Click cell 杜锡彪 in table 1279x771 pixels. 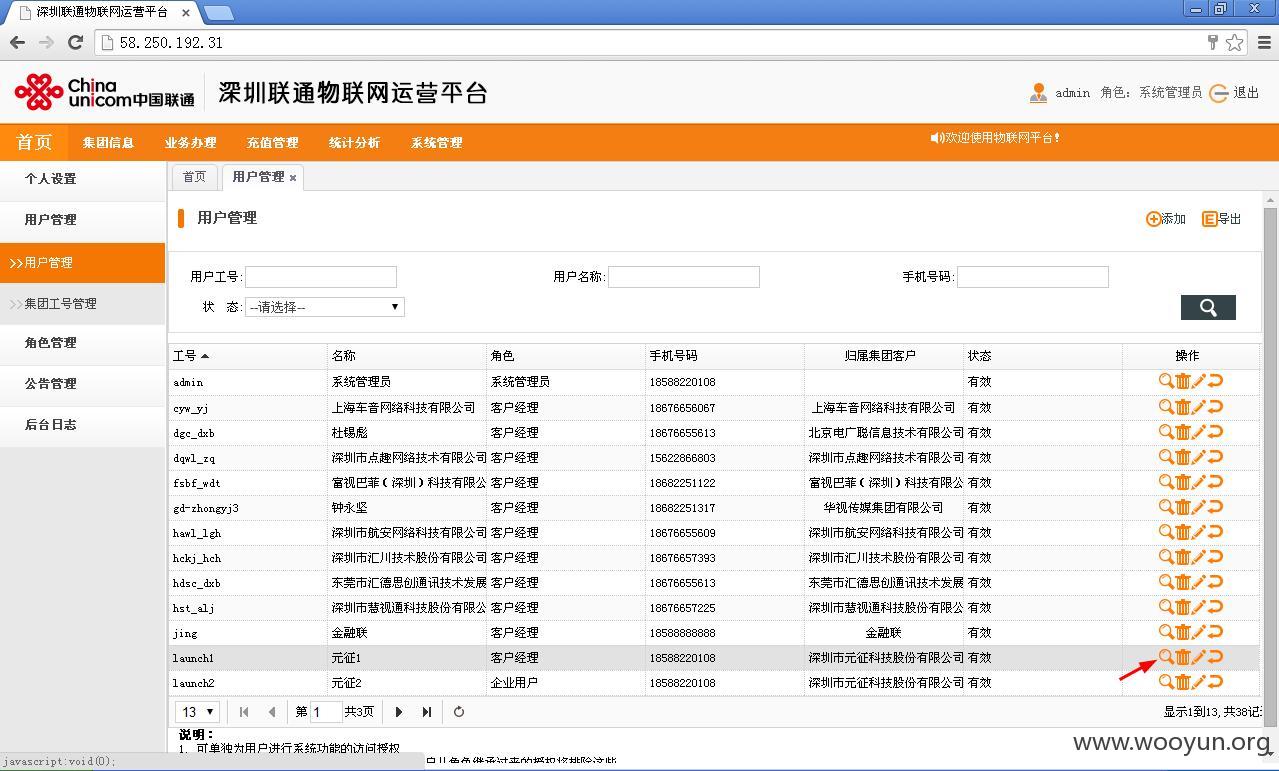point(350,433)
